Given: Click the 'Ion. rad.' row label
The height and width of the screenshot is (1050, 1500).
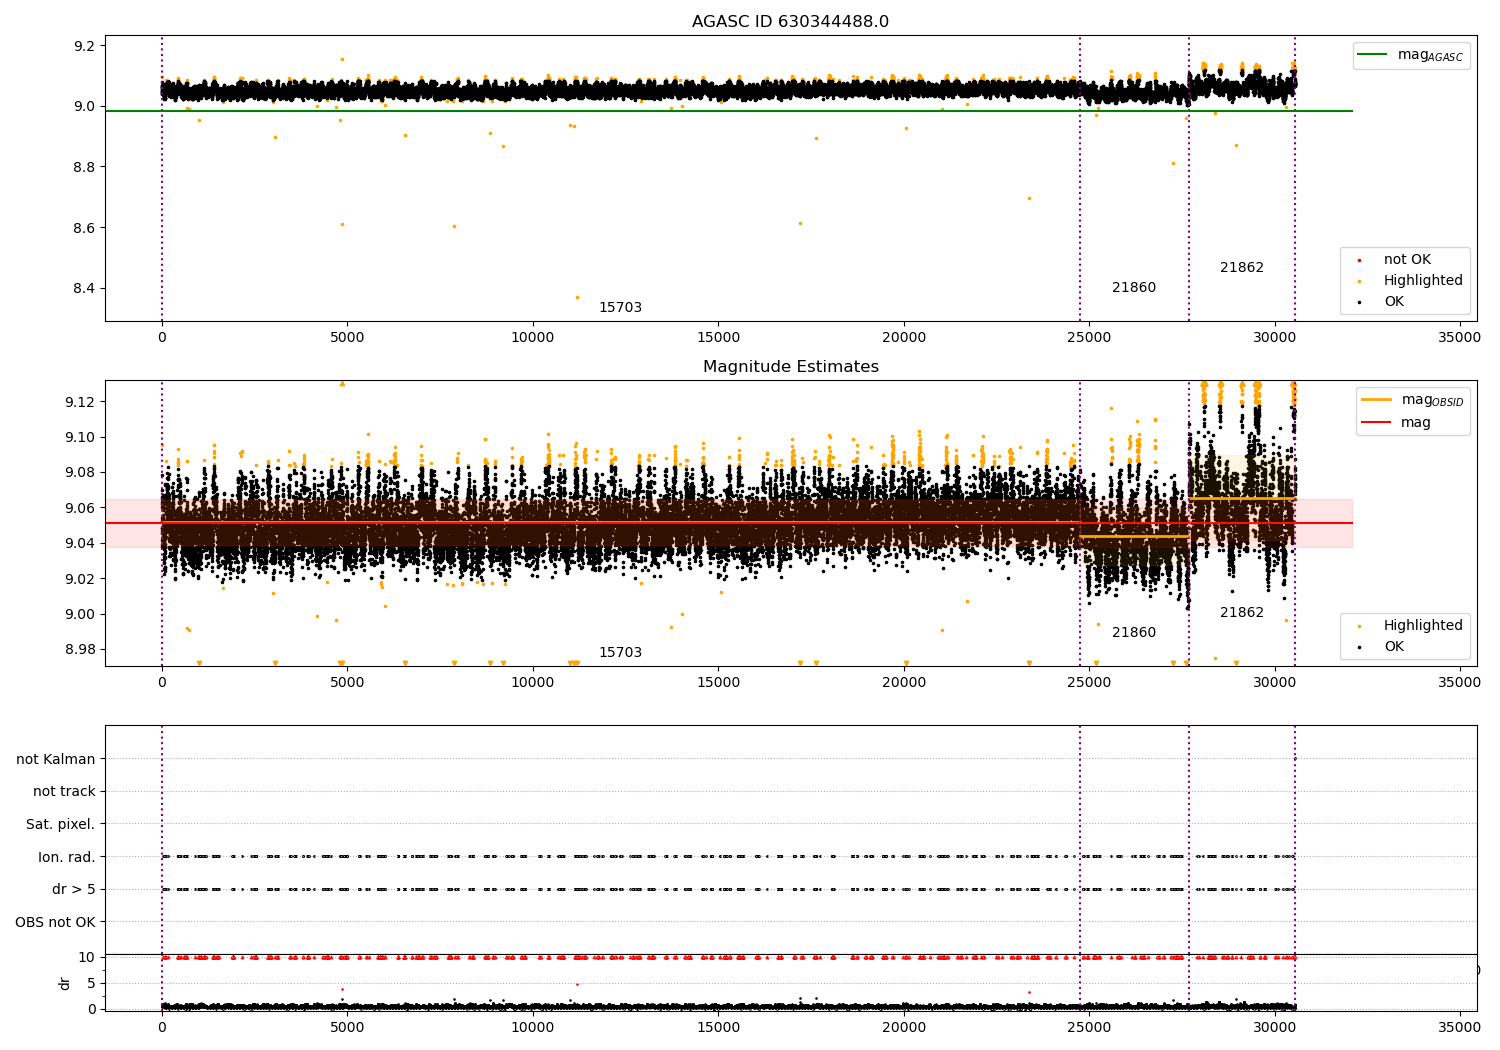Looking at the screenshot, I should 67,857.
